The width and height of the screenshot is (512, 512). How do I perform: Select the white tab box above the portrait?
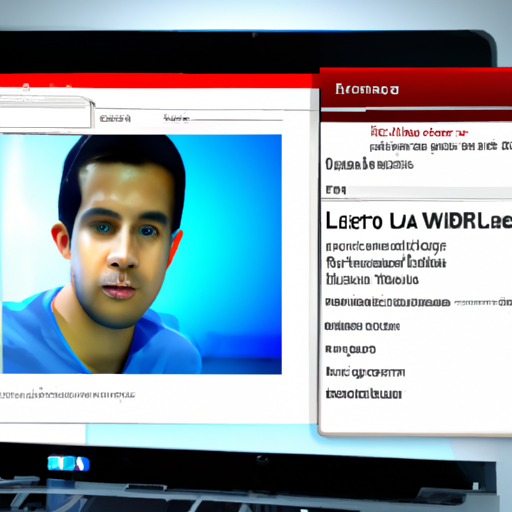click(46, 112)
